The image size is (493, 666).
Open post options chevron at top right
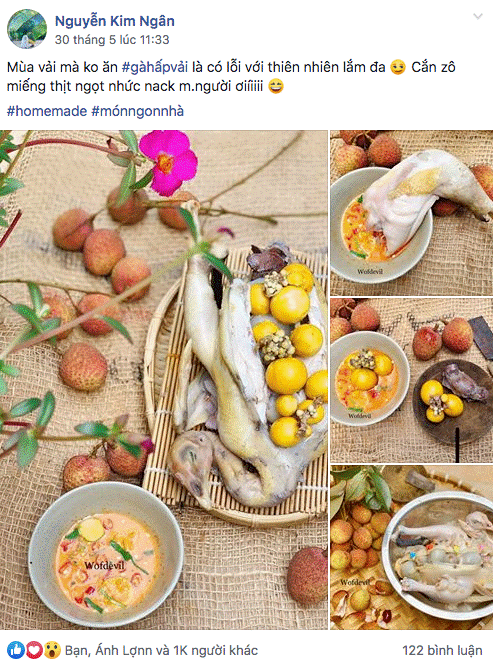tap(478, 17)
